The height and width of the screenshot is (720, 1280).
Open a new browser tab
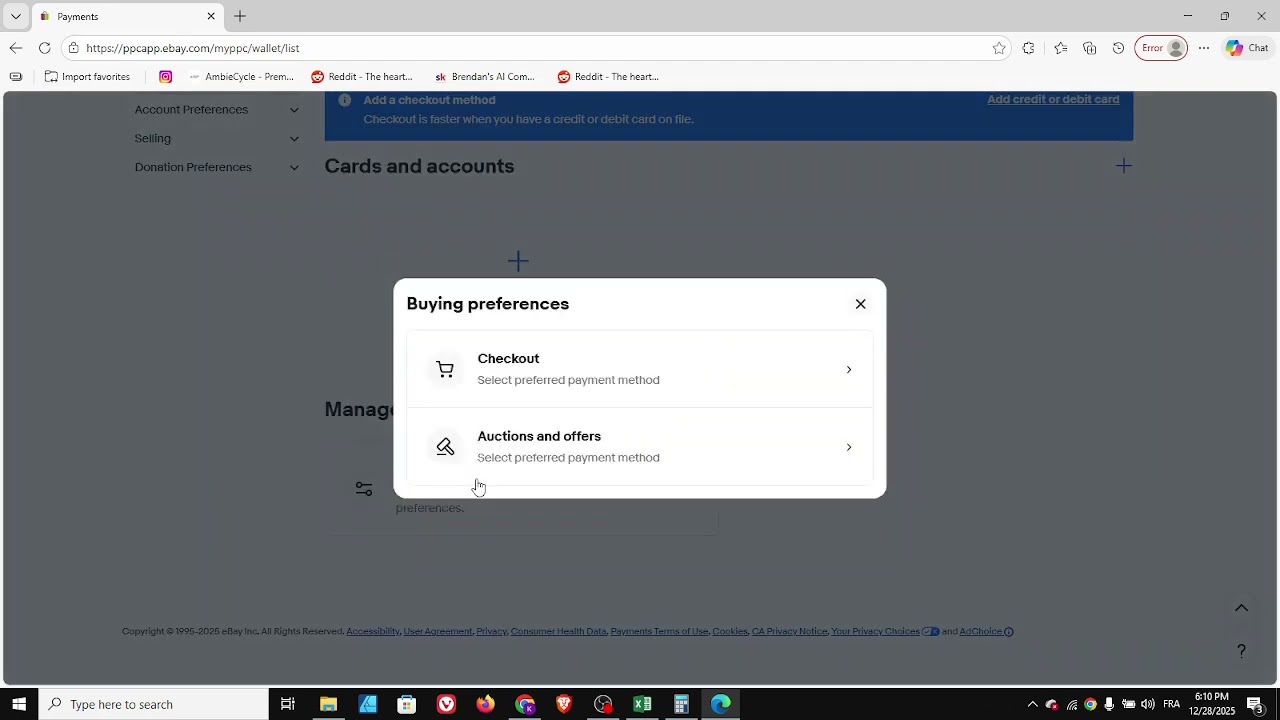point(240,16)
